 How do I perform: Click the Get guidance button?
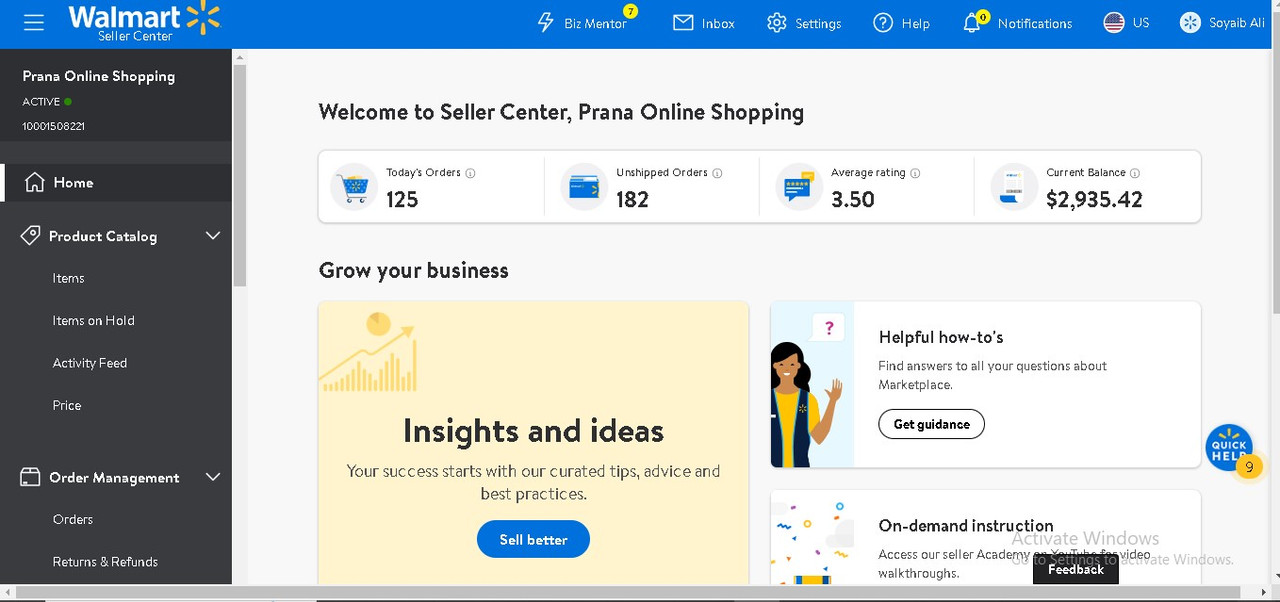931,424
